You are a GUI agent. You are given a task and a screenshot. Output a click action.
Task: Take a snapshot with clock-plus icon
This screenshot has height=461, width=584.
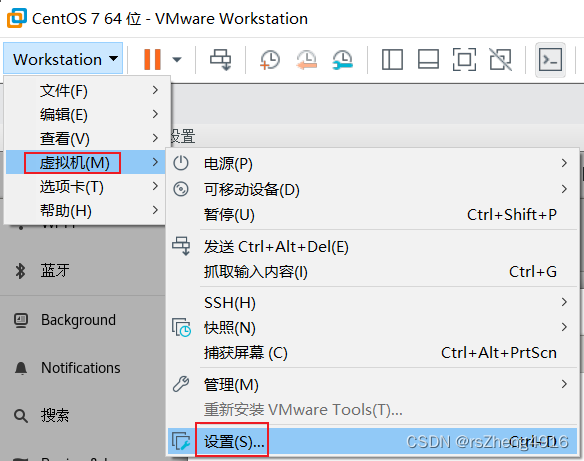(x=270, y=60)
